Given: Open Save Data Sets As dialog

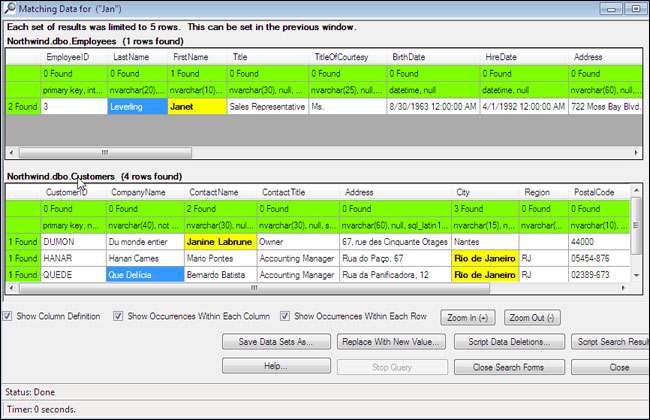Looking at the screenshot, I should coord(275,342).
